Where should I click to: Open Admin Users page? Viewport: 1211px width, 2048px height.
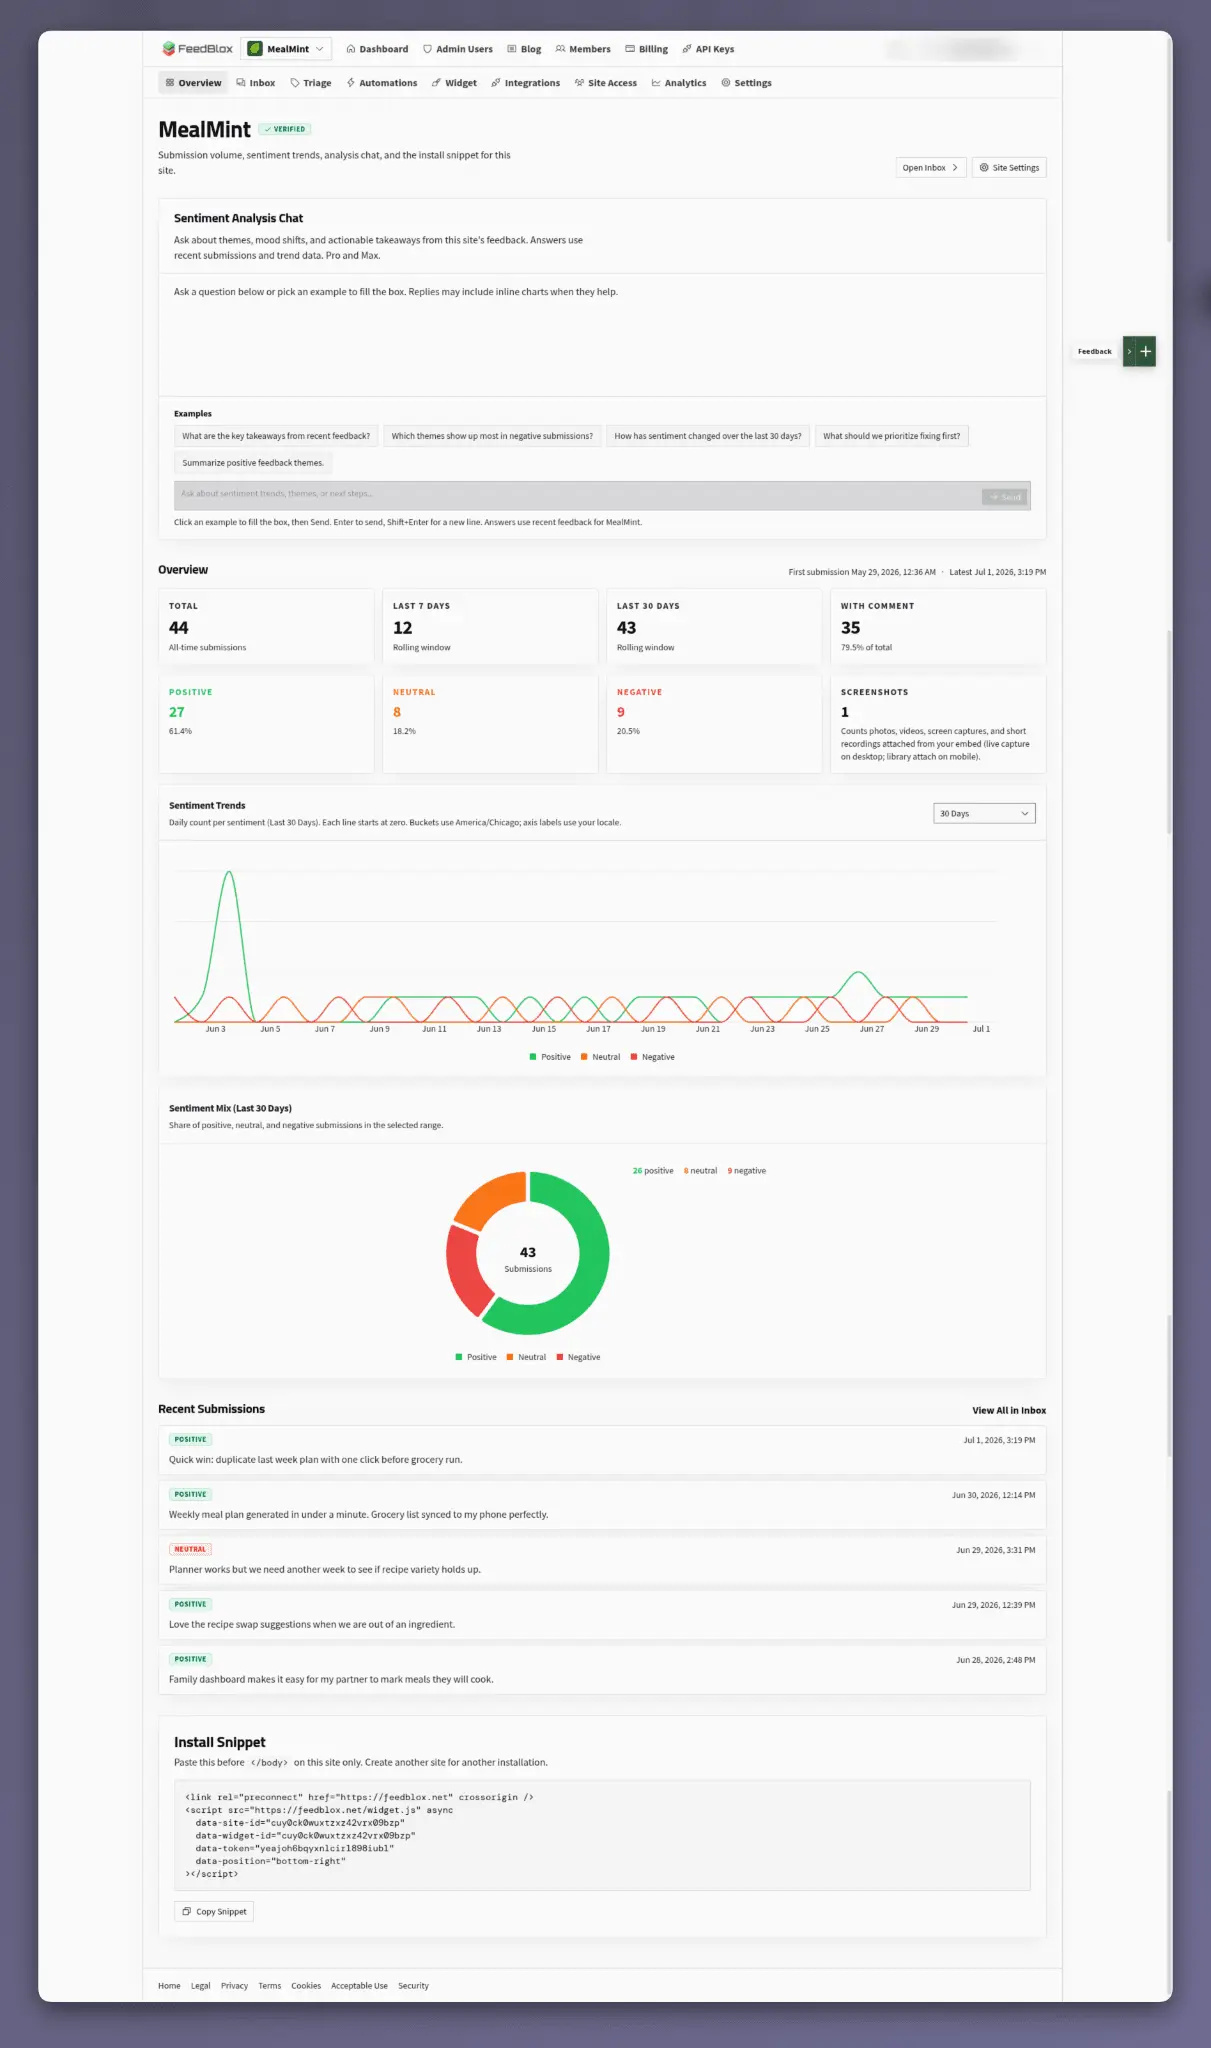pos(458,49)
